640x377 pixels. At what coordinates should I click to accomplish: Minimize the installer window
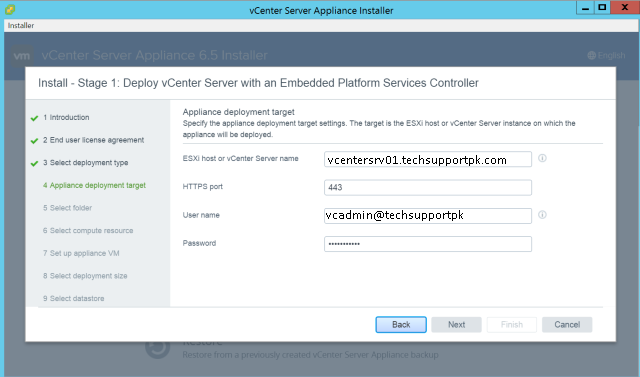click(585, 8)
